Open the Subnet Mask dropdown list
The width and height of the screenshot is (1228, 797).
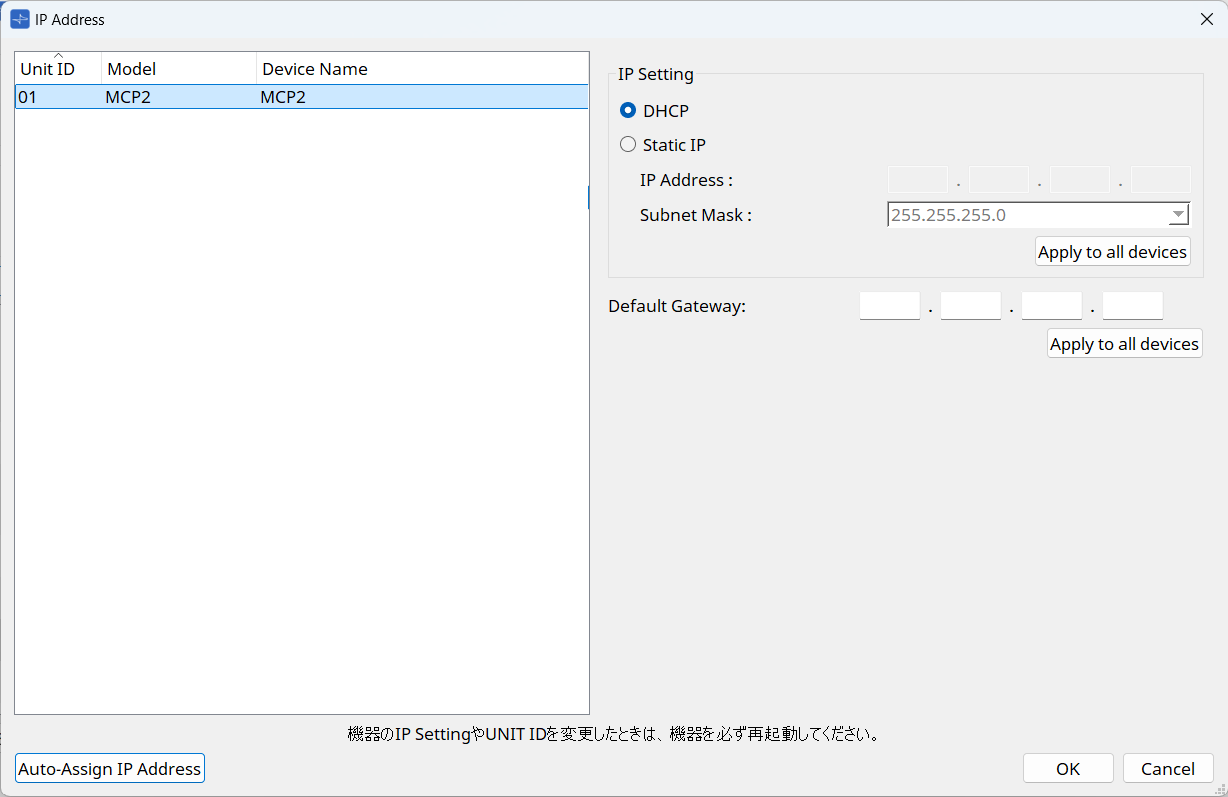(x=1178, y=214)
